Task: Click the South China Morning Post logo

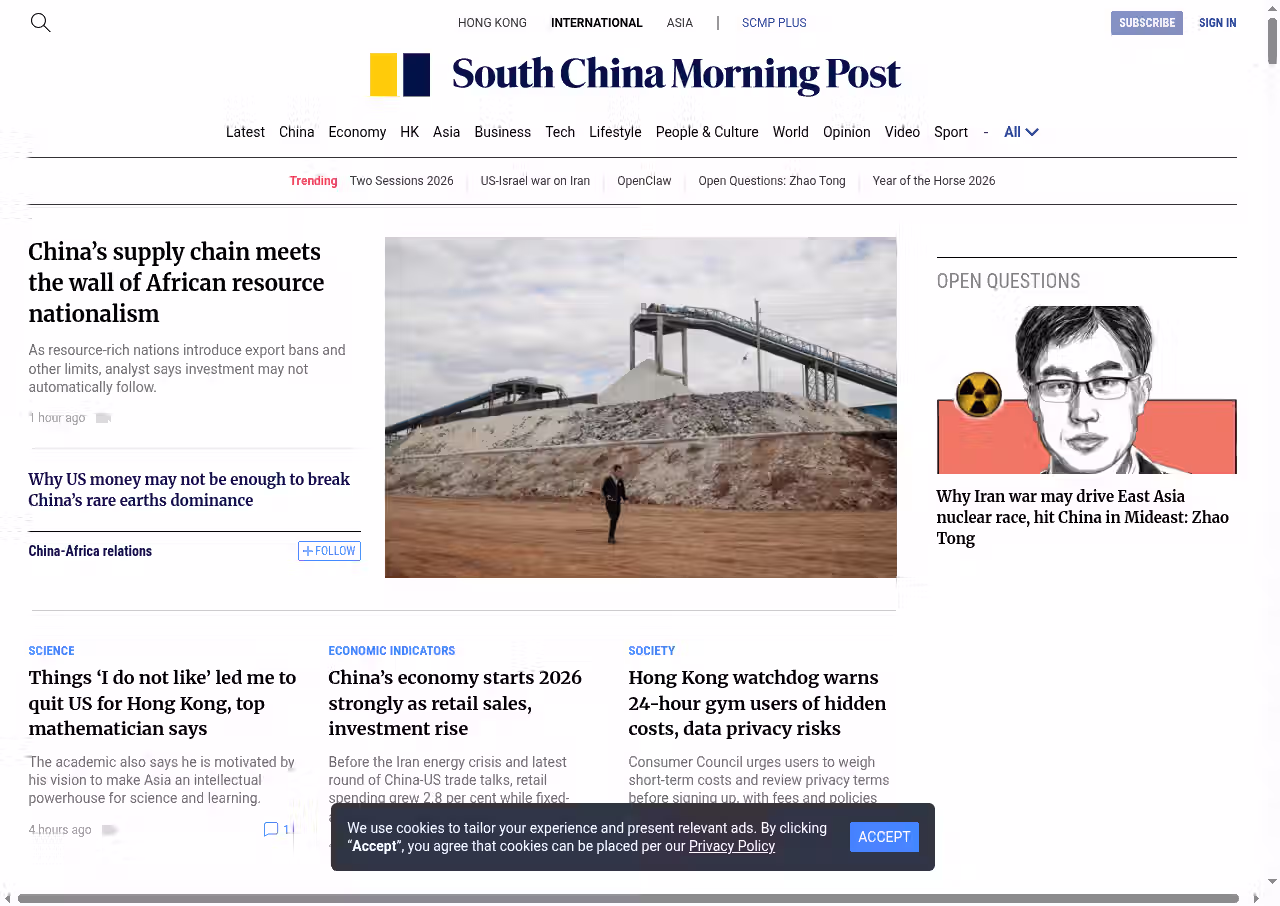Action: click(x=635, y=75)
